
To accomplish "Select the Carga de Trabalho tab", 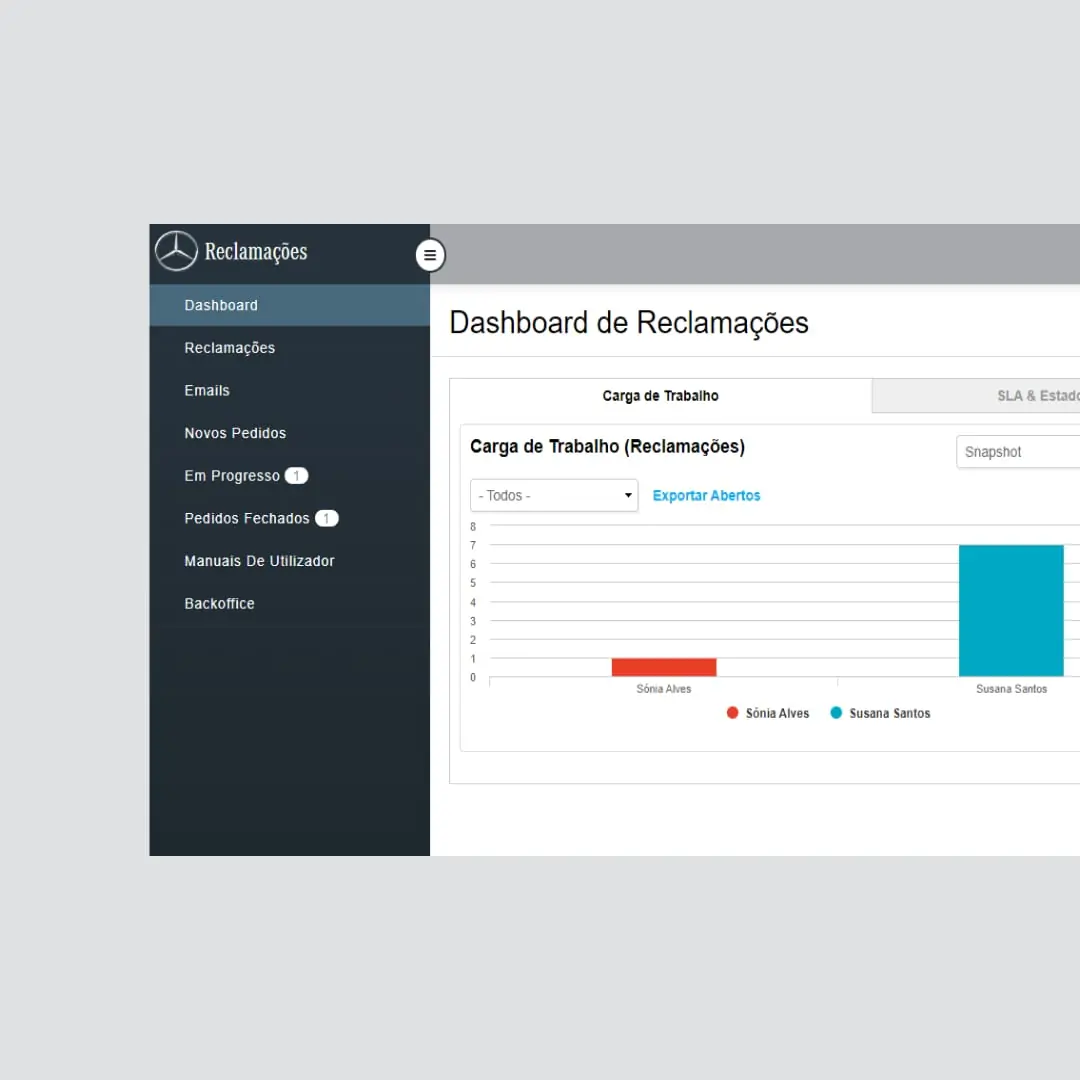I will 660,396.
